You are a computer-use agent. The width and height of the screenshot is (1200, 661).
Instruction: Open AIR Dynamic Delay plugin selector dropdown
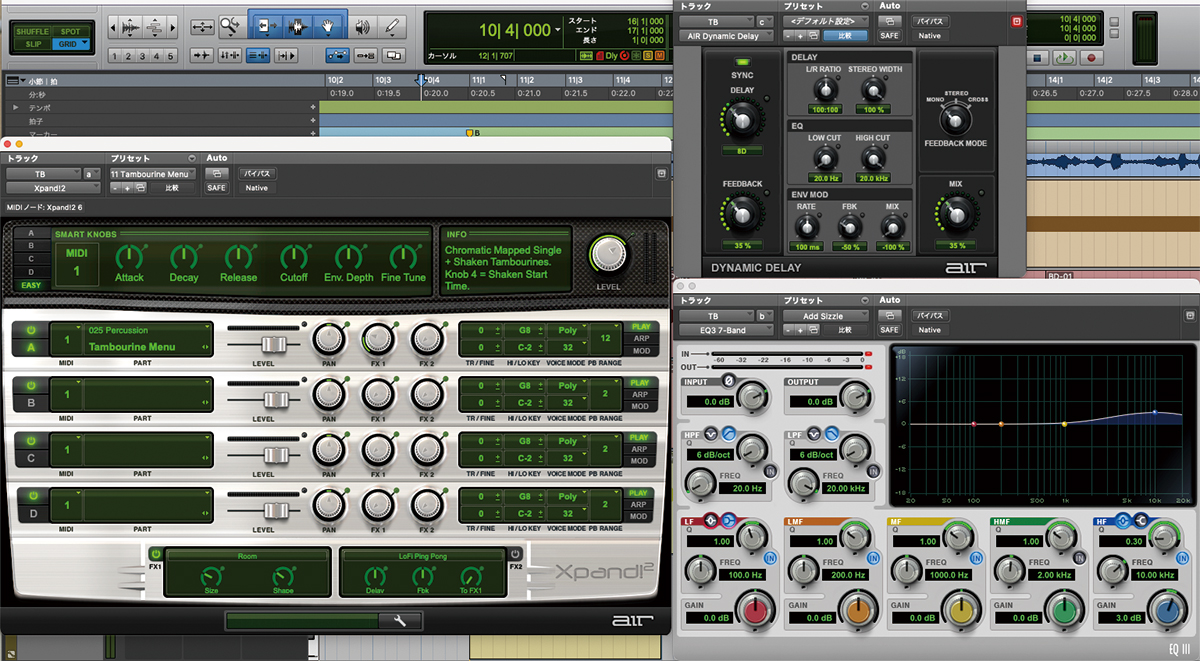coord(727,35)
